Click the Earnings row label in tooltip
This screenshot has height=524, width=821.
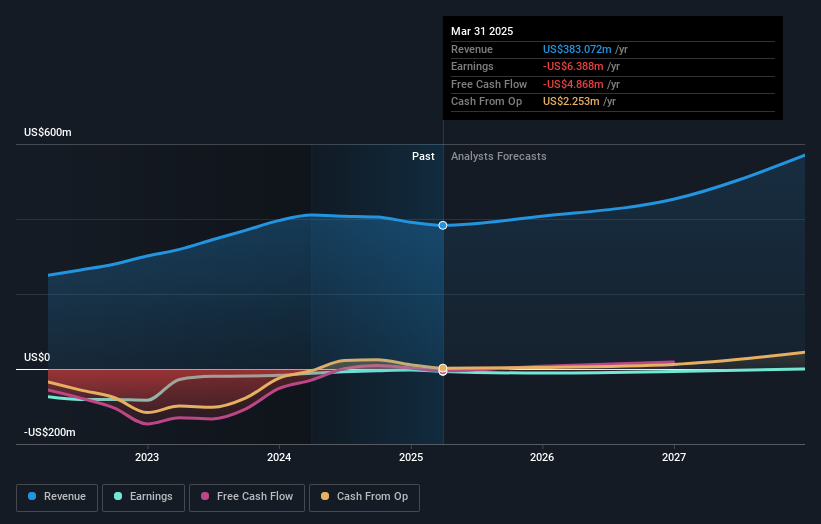pyautogui.click(x=472, y=66)
